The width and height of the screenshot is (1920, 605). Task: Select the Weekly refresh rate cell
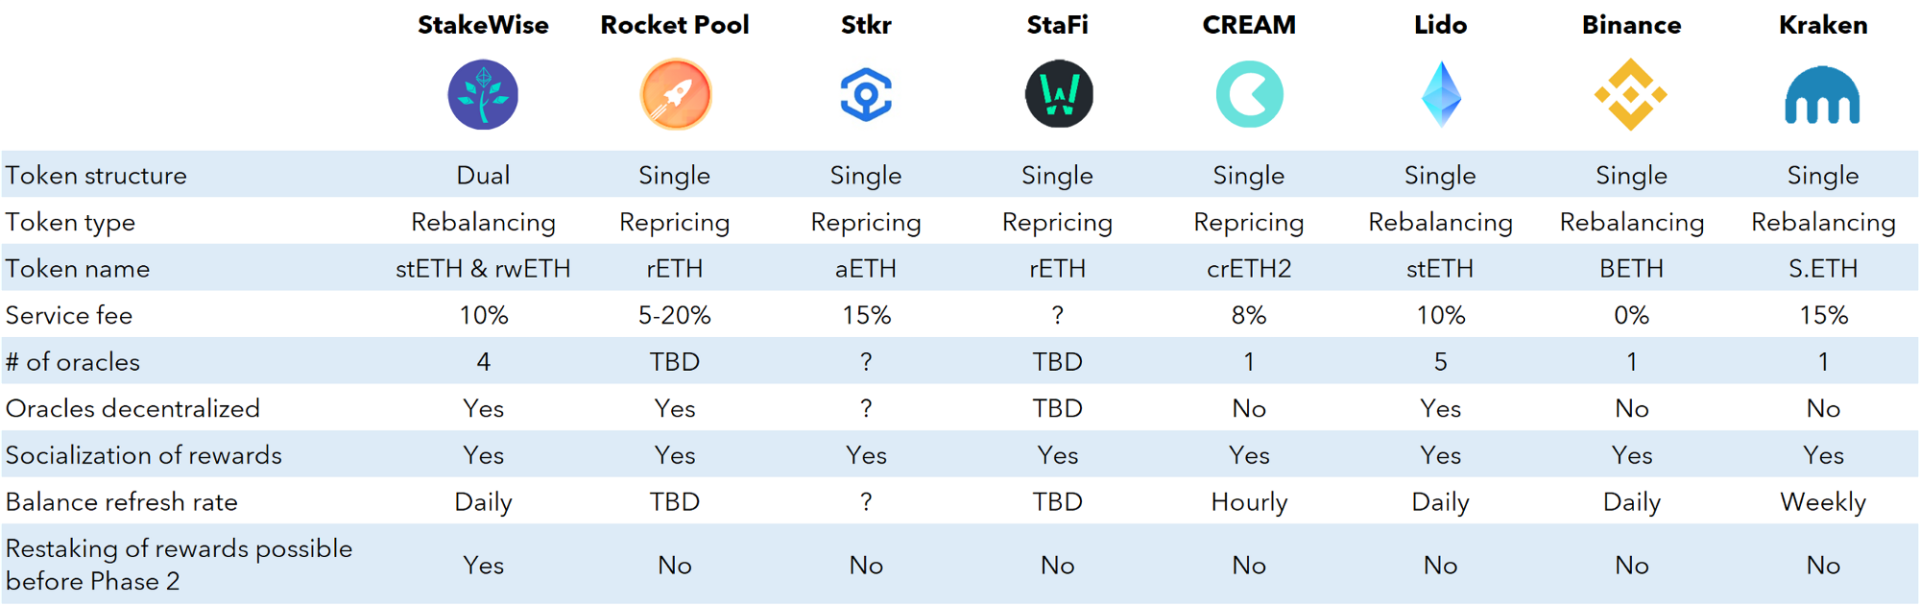pos(1823,502)
